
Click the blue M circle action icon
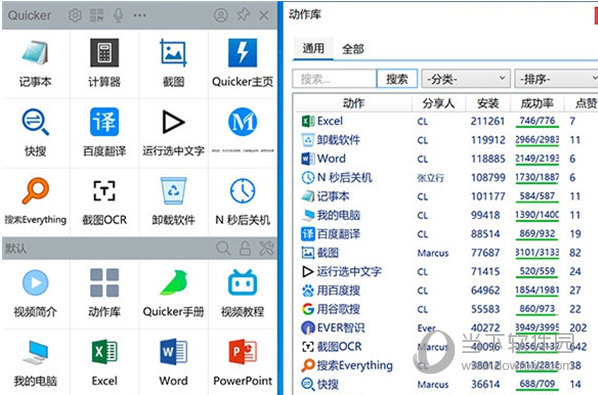pyautogui.click(x=243, y=122)
